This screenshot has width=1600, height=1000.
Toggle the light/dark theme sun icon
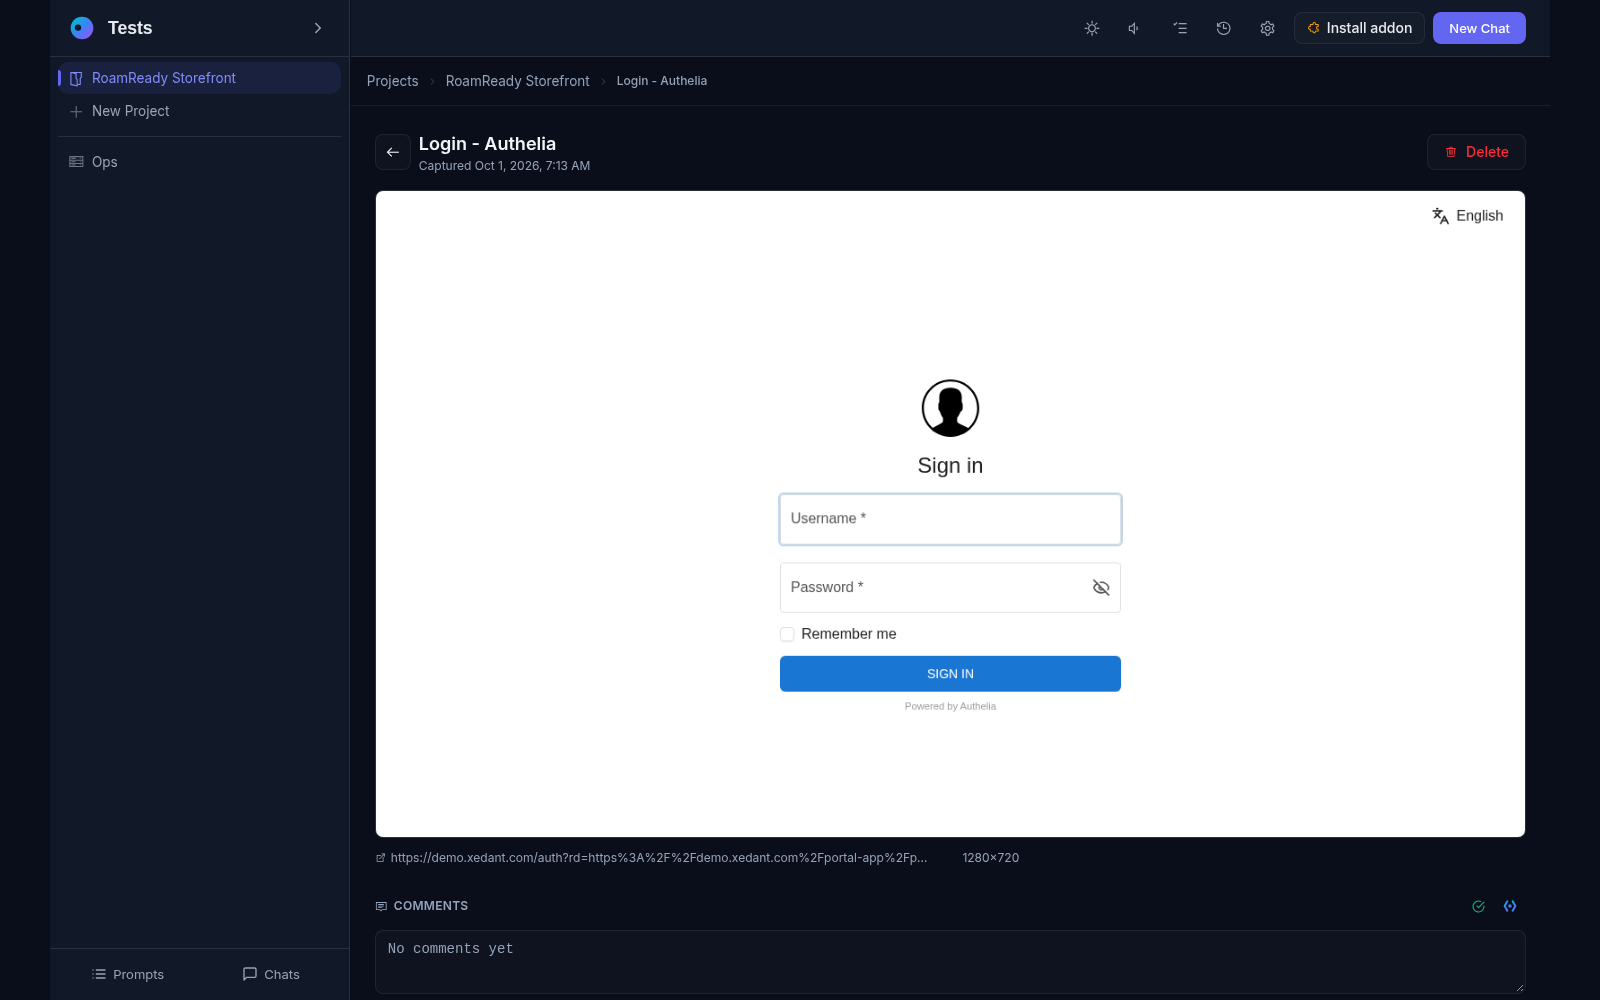tap(1092, 28)
